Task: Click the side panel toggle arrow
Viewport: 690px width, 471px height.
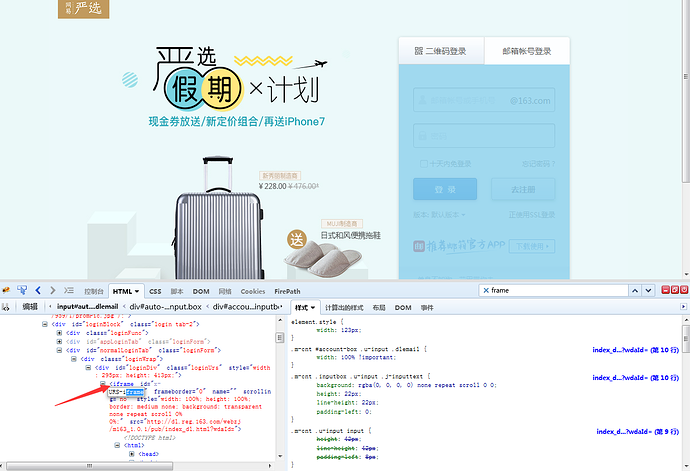Action: pyautogui.click(x=683, y=306)
